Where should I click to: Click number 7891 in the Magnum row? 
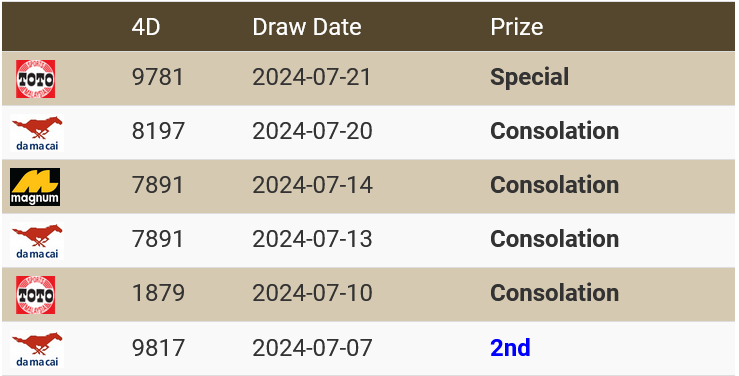[157, 185]
